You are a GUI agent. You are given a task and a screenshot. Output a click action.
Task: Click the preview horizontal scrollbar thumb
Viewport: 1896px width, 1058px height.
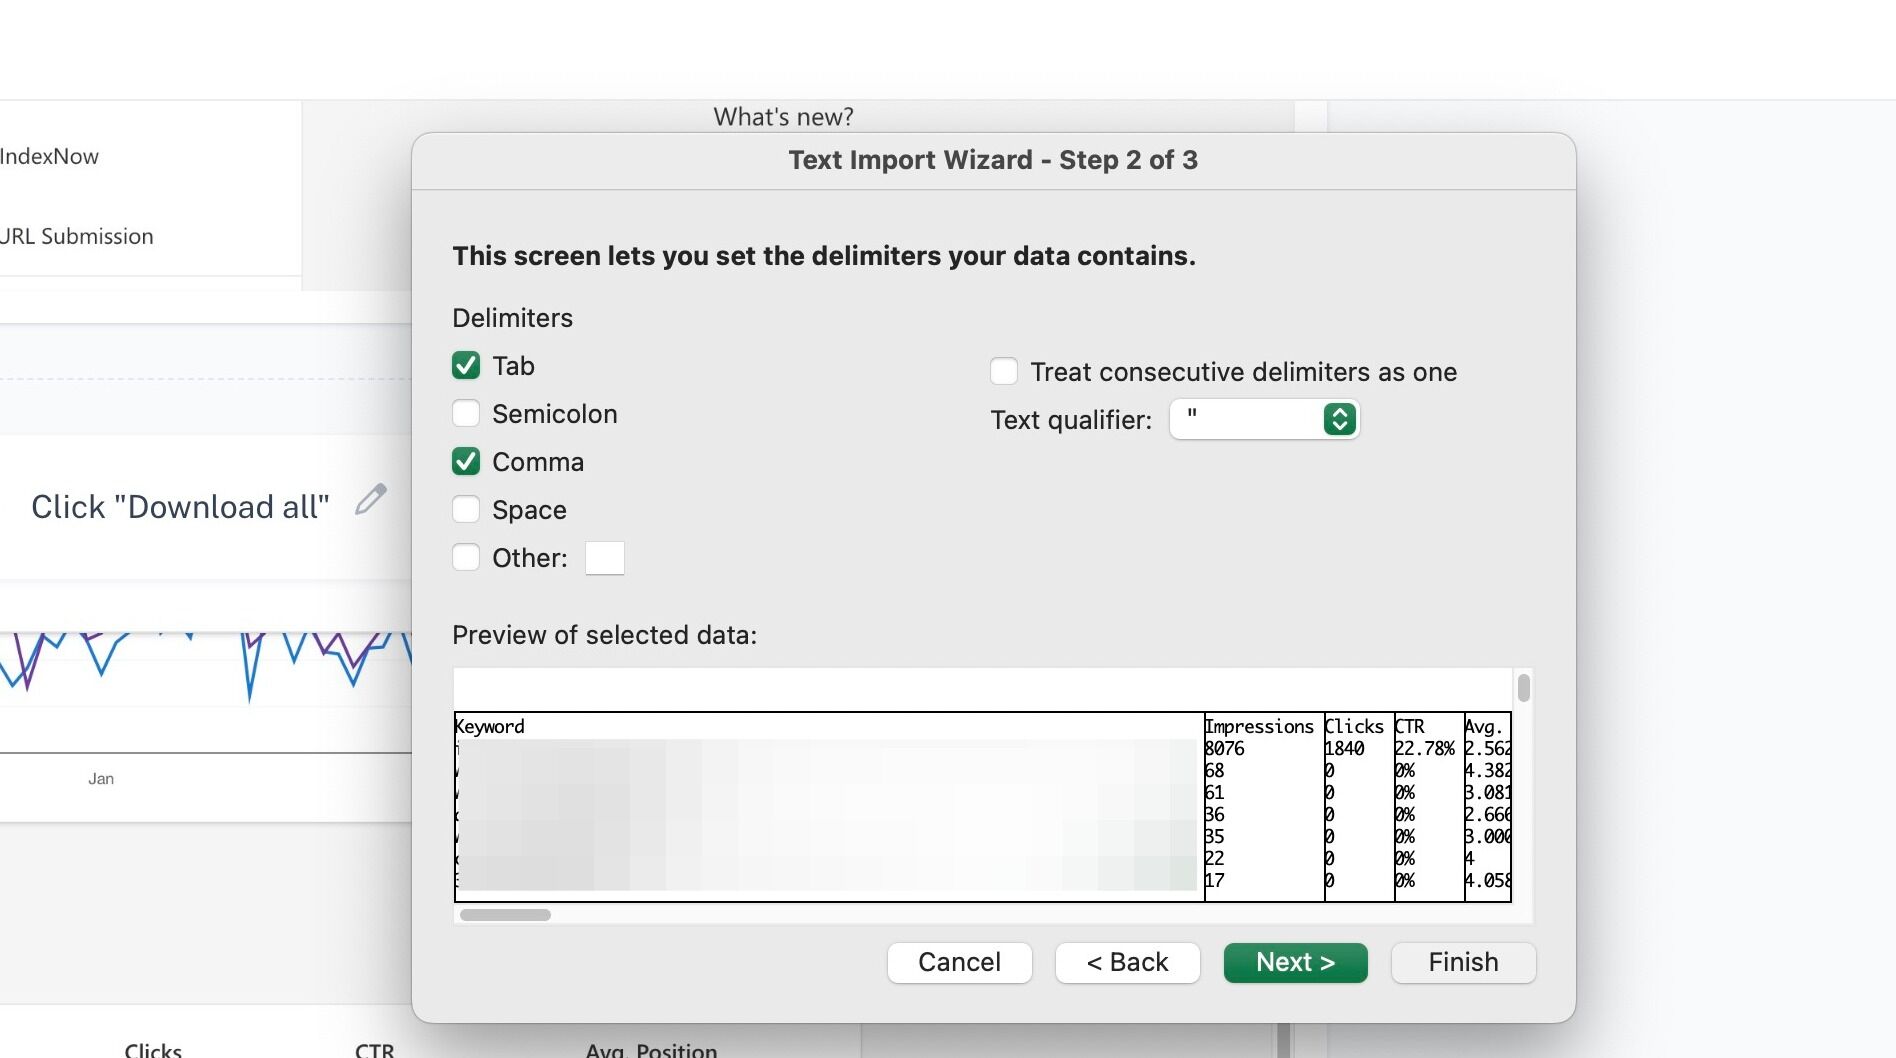tap(505, 915)
